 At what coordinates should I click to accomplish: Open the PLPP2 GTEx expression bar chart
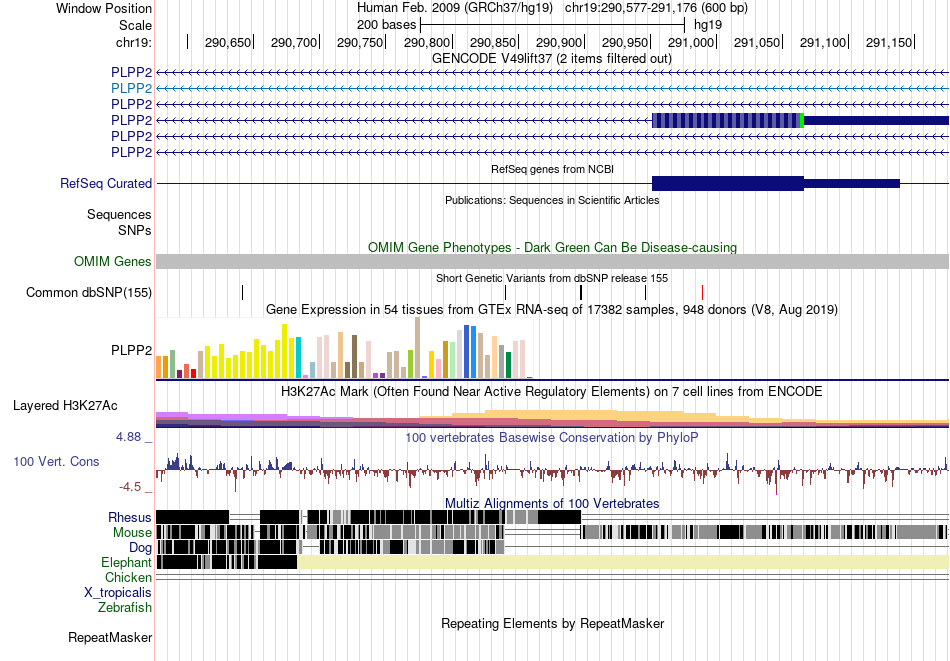pyautogui.click(x=344, y=348)
